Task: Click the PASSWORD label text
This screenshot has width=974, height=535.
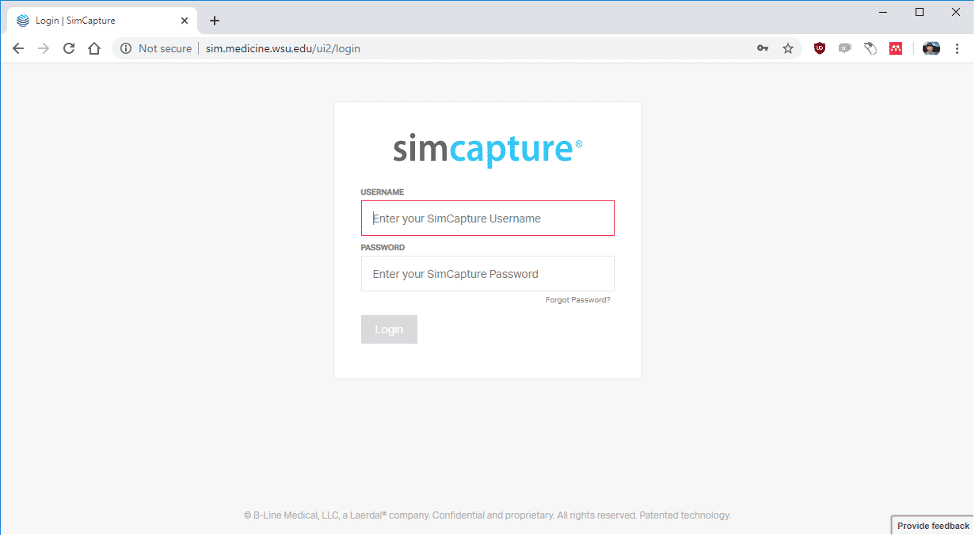Action: (383, 247)
